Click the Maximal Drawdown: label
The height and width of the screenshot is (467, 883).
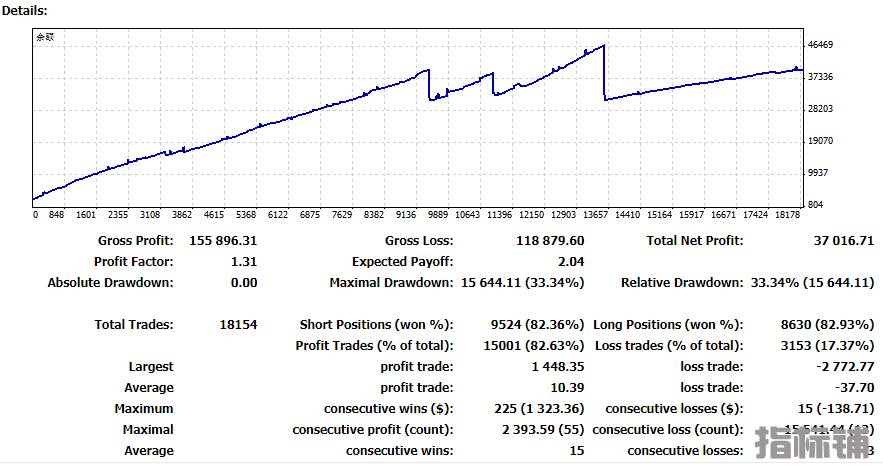391,282
